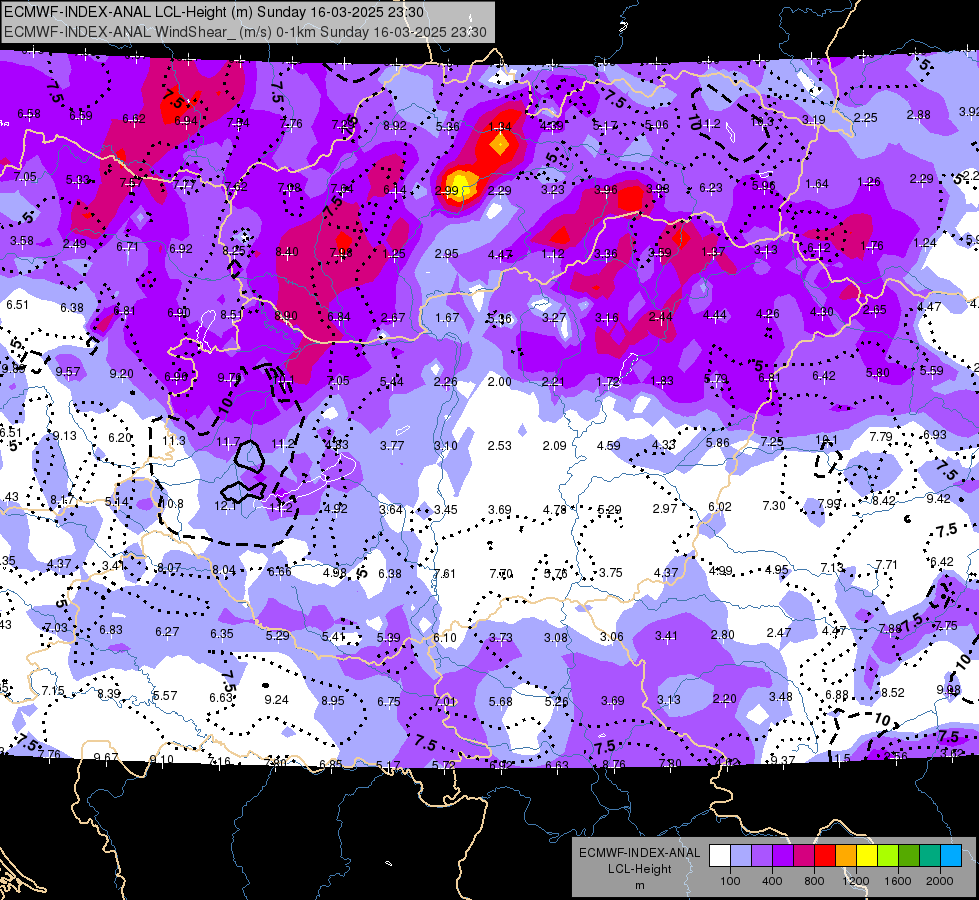Click the wind shear value "2.88"

point(918,115)
